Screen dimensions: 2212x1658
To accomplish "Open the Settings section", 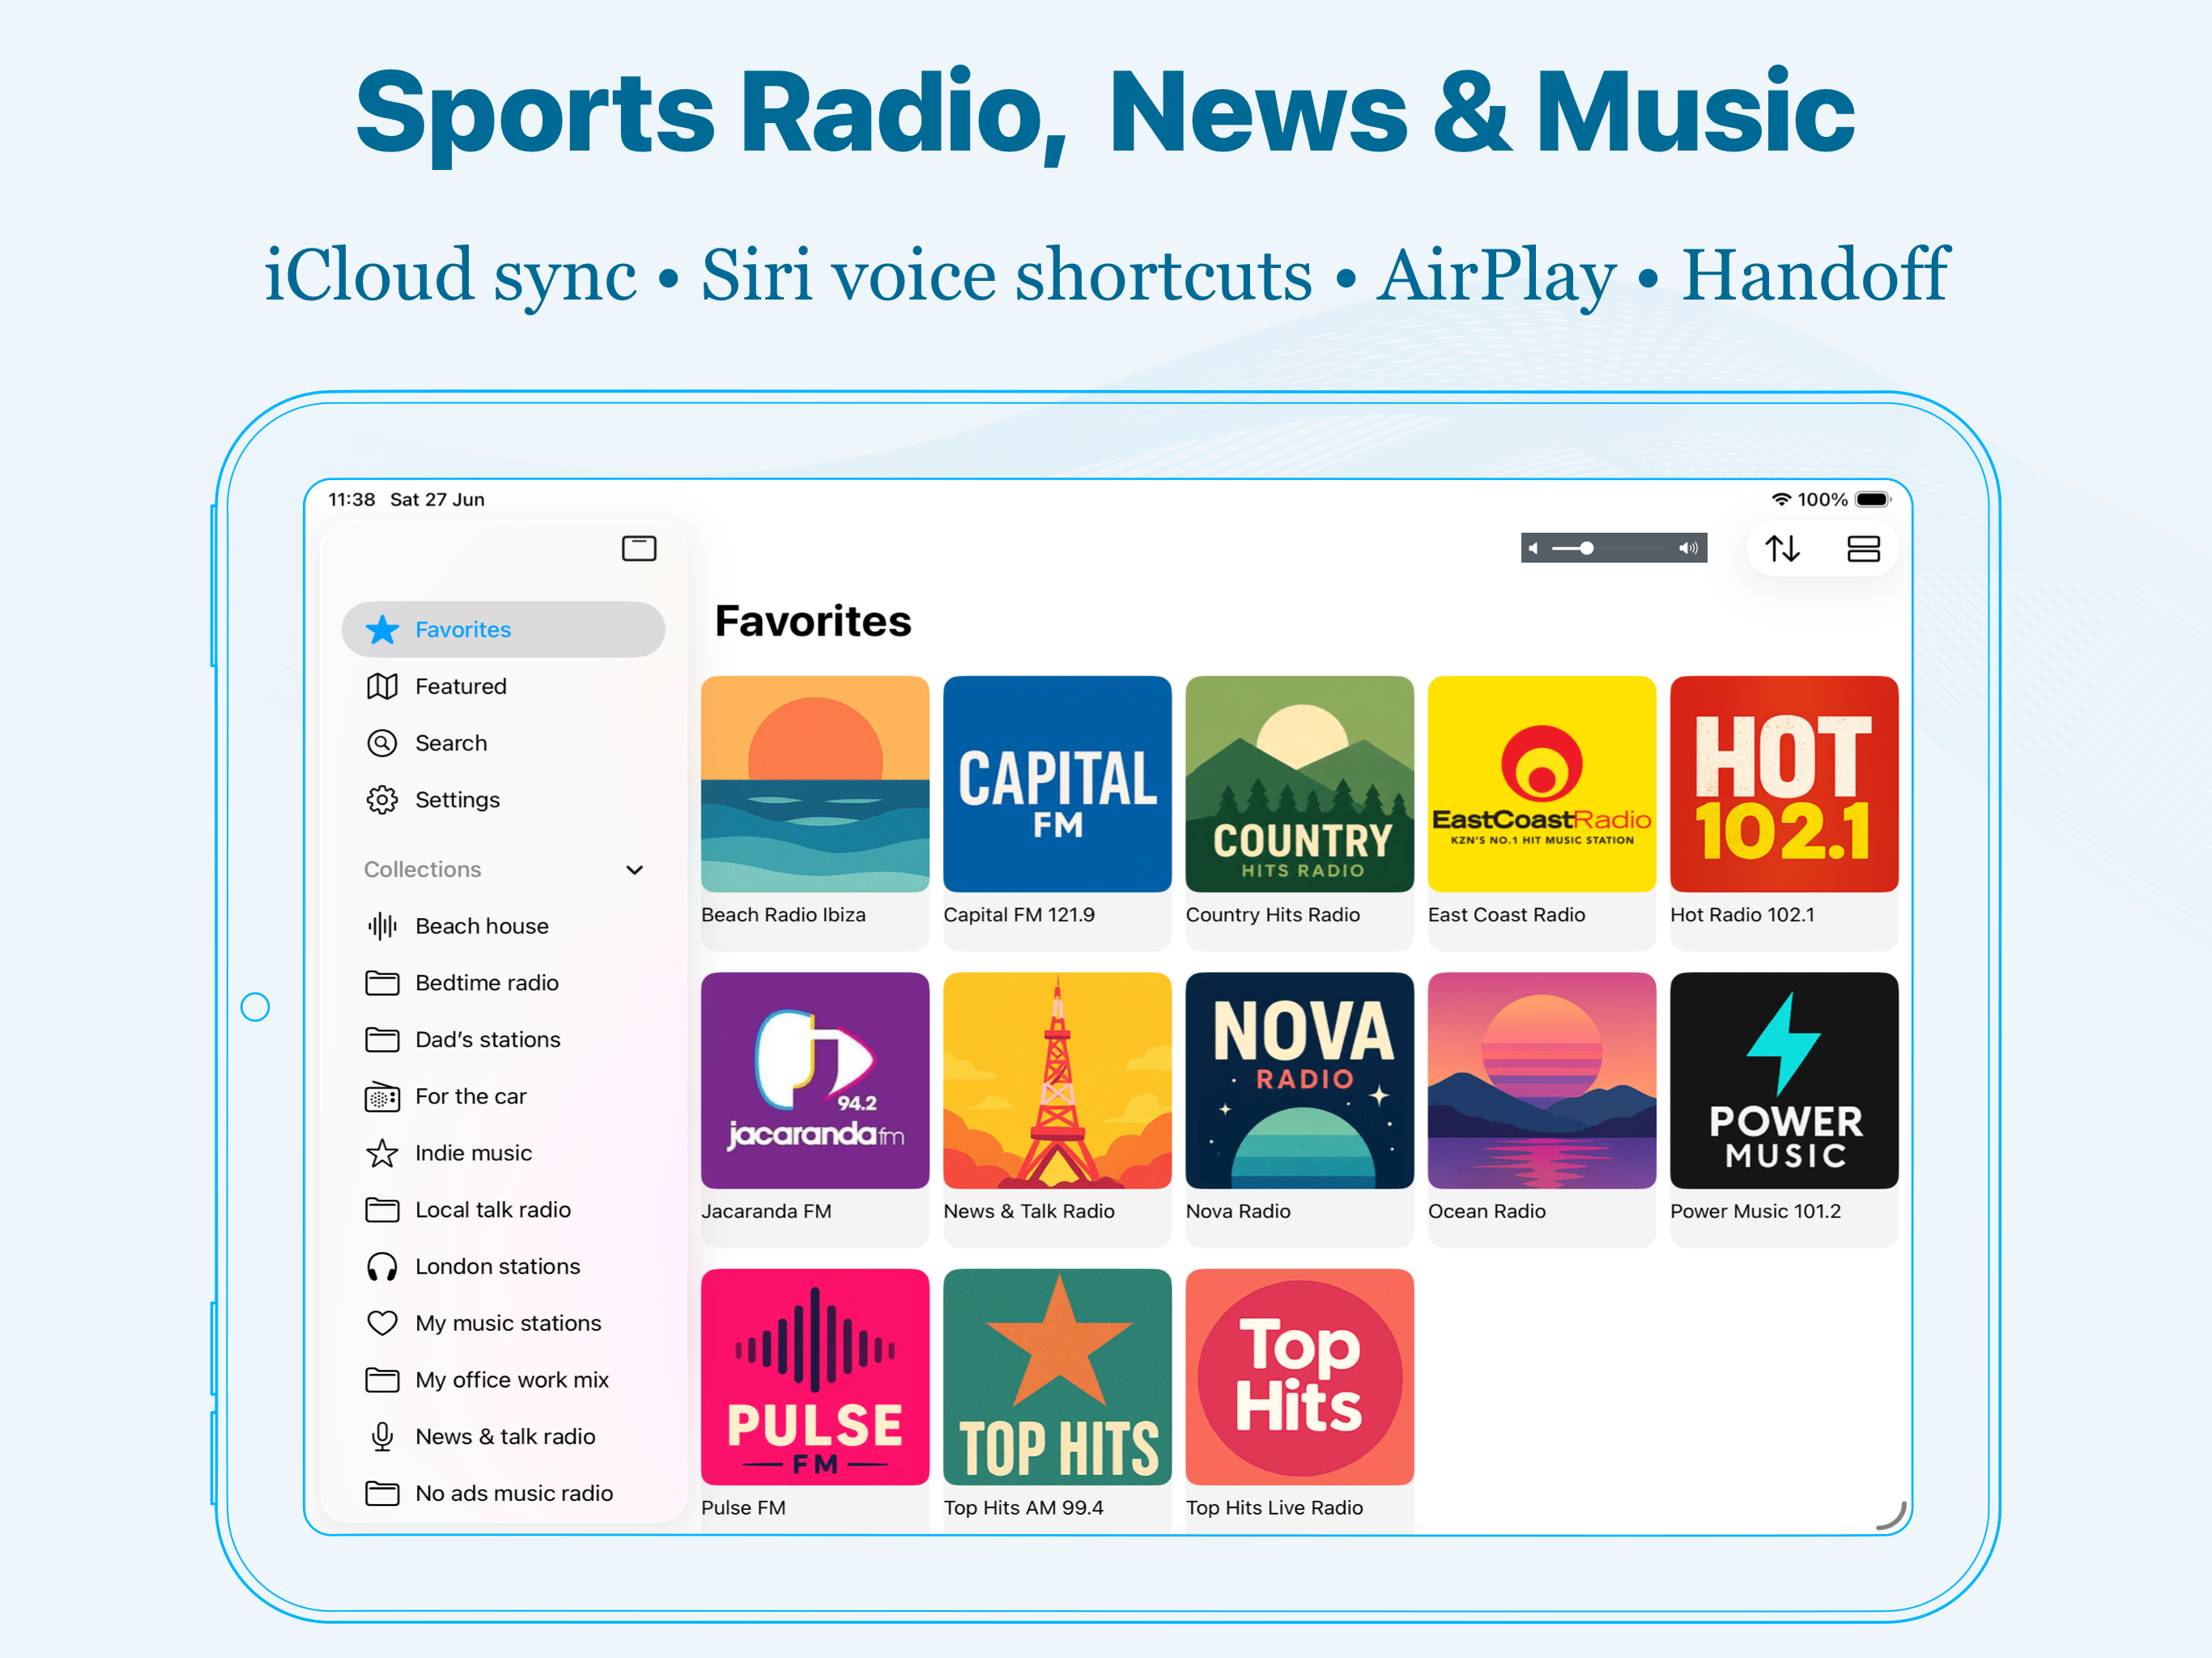I will (503, 800).
